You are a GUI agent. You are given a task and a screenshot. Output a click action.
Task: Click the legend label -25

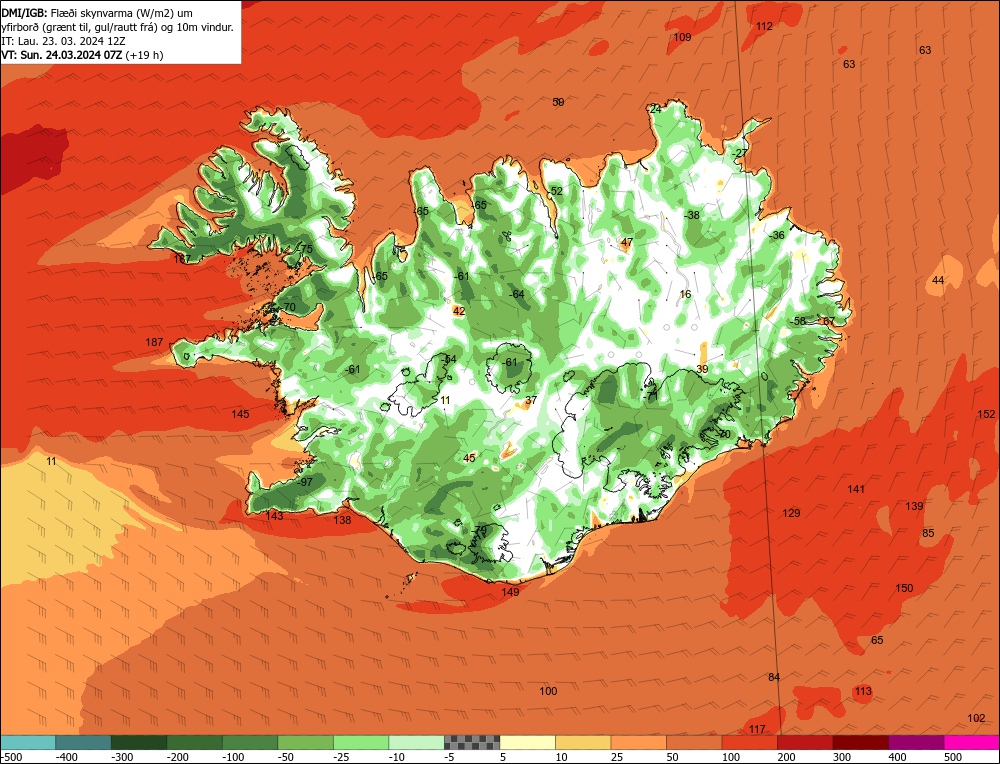click(342, 757)
